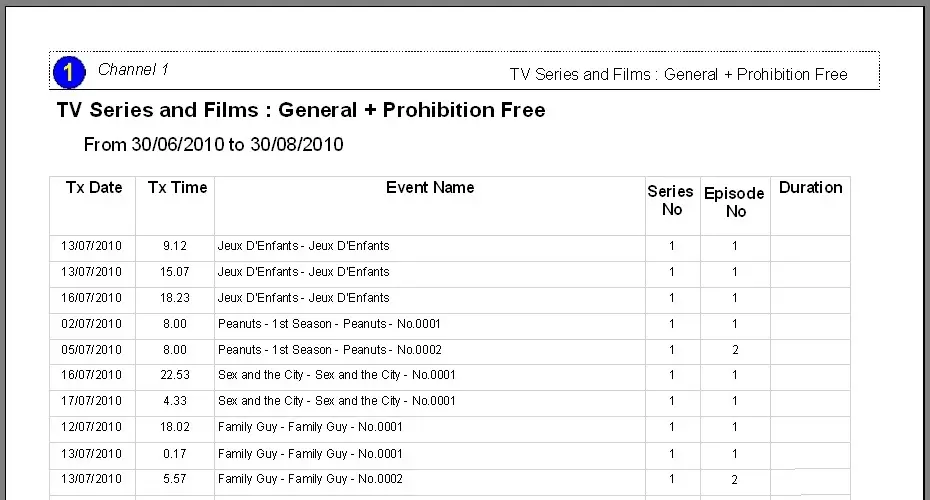This screenshot has height=500, width=930.
Task: Select the 02/07/2010 Tx Date cell
Action: 91,324
